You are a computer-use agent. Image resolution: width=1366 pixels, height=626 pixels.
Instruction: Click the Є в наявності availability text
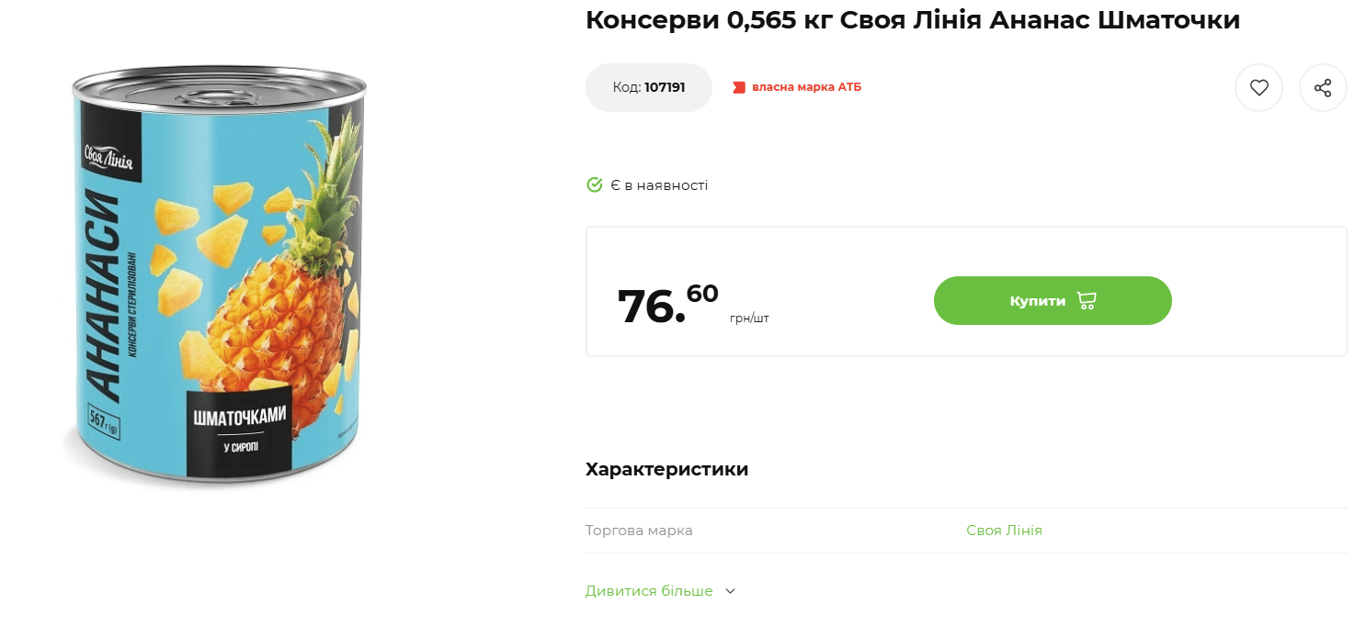click(659, 185)
